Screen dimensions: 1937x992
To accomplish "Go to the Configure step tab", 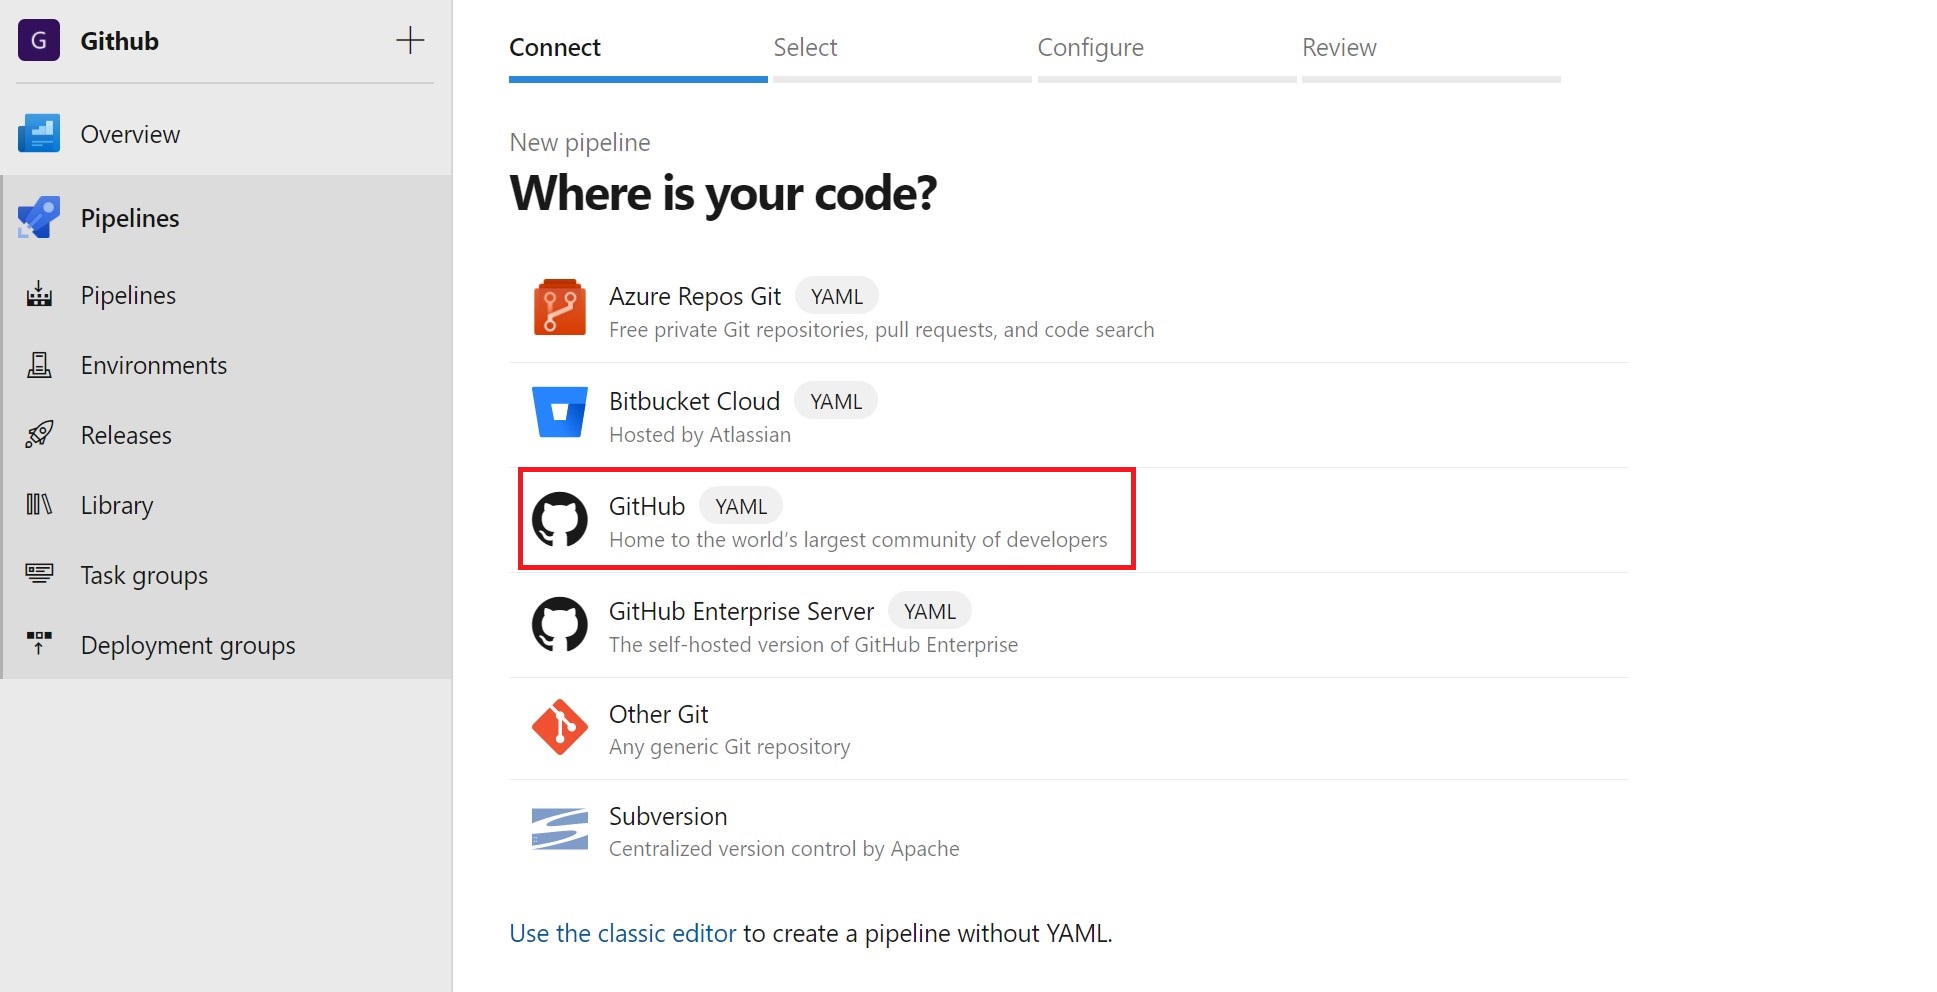I will 1167,55.
